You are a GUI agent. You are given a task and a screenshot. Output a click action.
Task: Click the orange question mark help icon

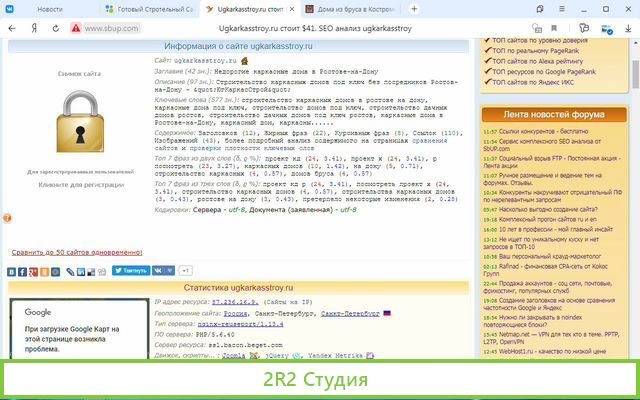click(7, 218)
